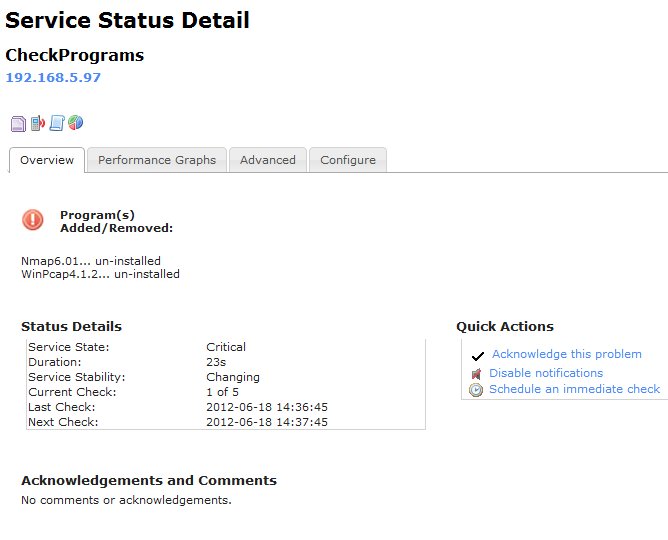This screenshot has height=540, width=668.
Task: Click the phone notifications icon
Action: pyautogui.click(x=38, y=124)
